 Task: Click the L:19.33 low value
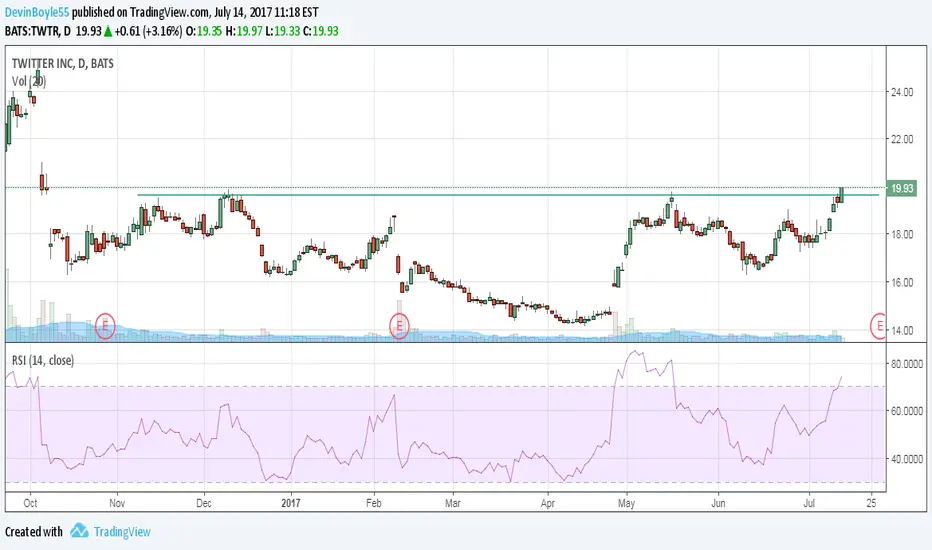point(282,31)
